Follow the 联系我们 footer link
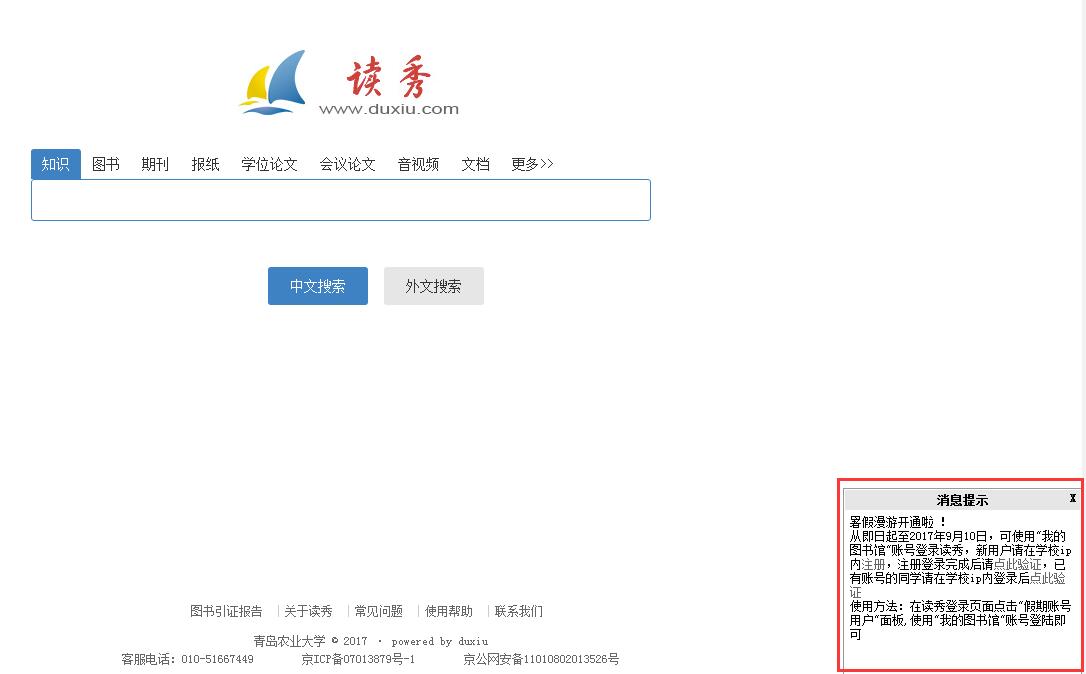Image resolution: width=1086 pixels, height=674 pixels. 519,611
